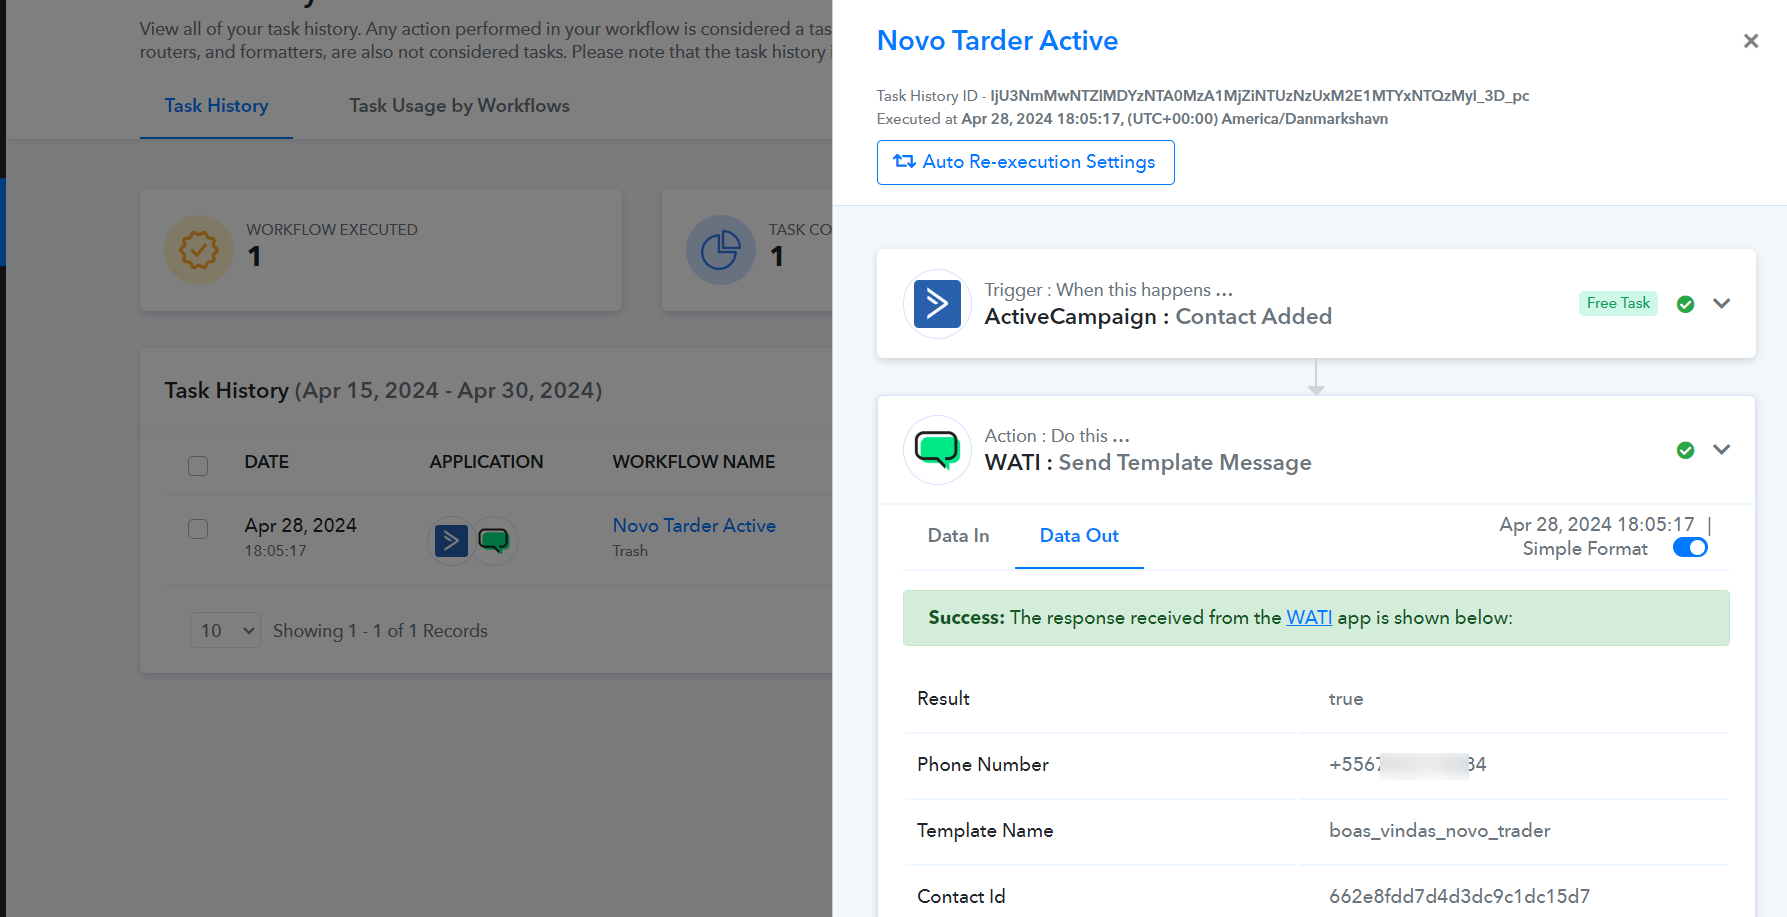Click the Free Task badge
The width and height of the screenshot is (1787, 917).
tap(1618, 303)
